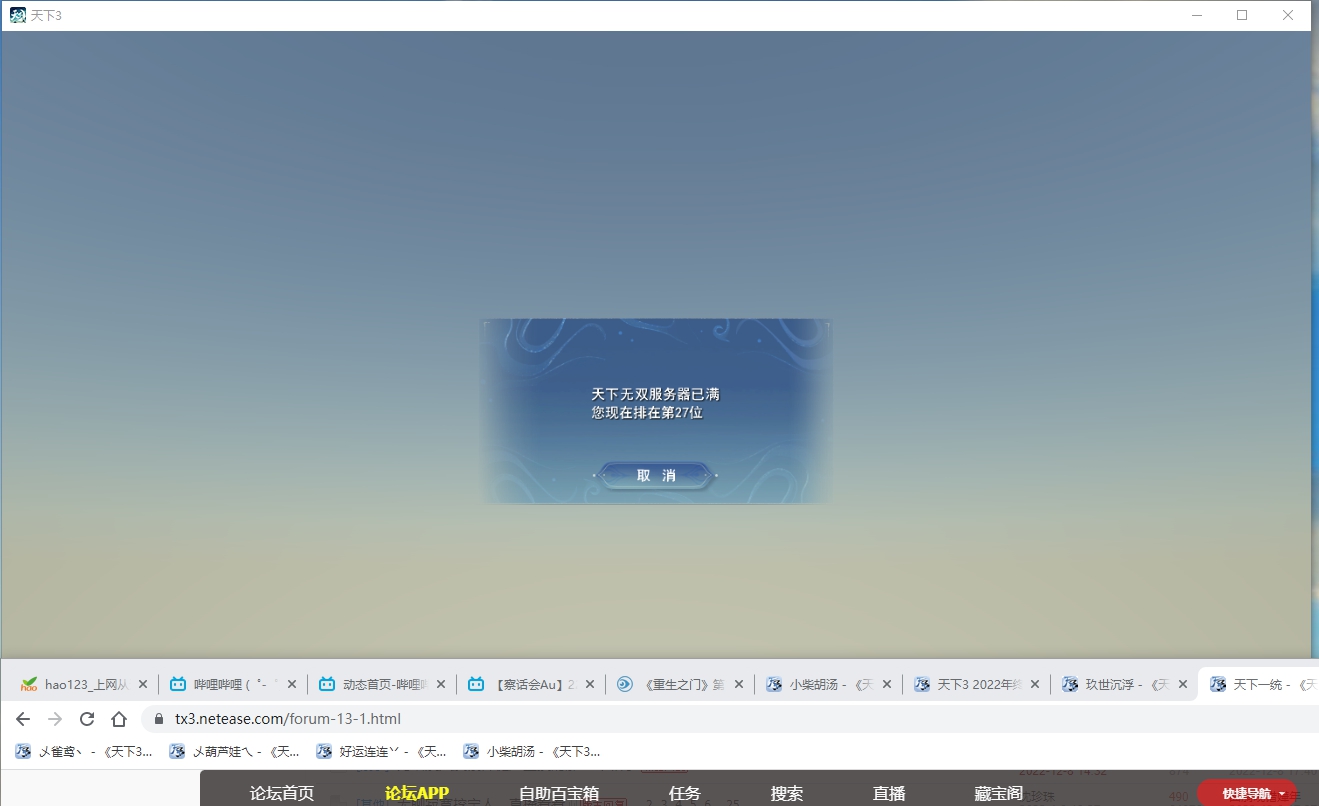Close the 天下3 game window
1319x806 pixels.
[1288, 15]
